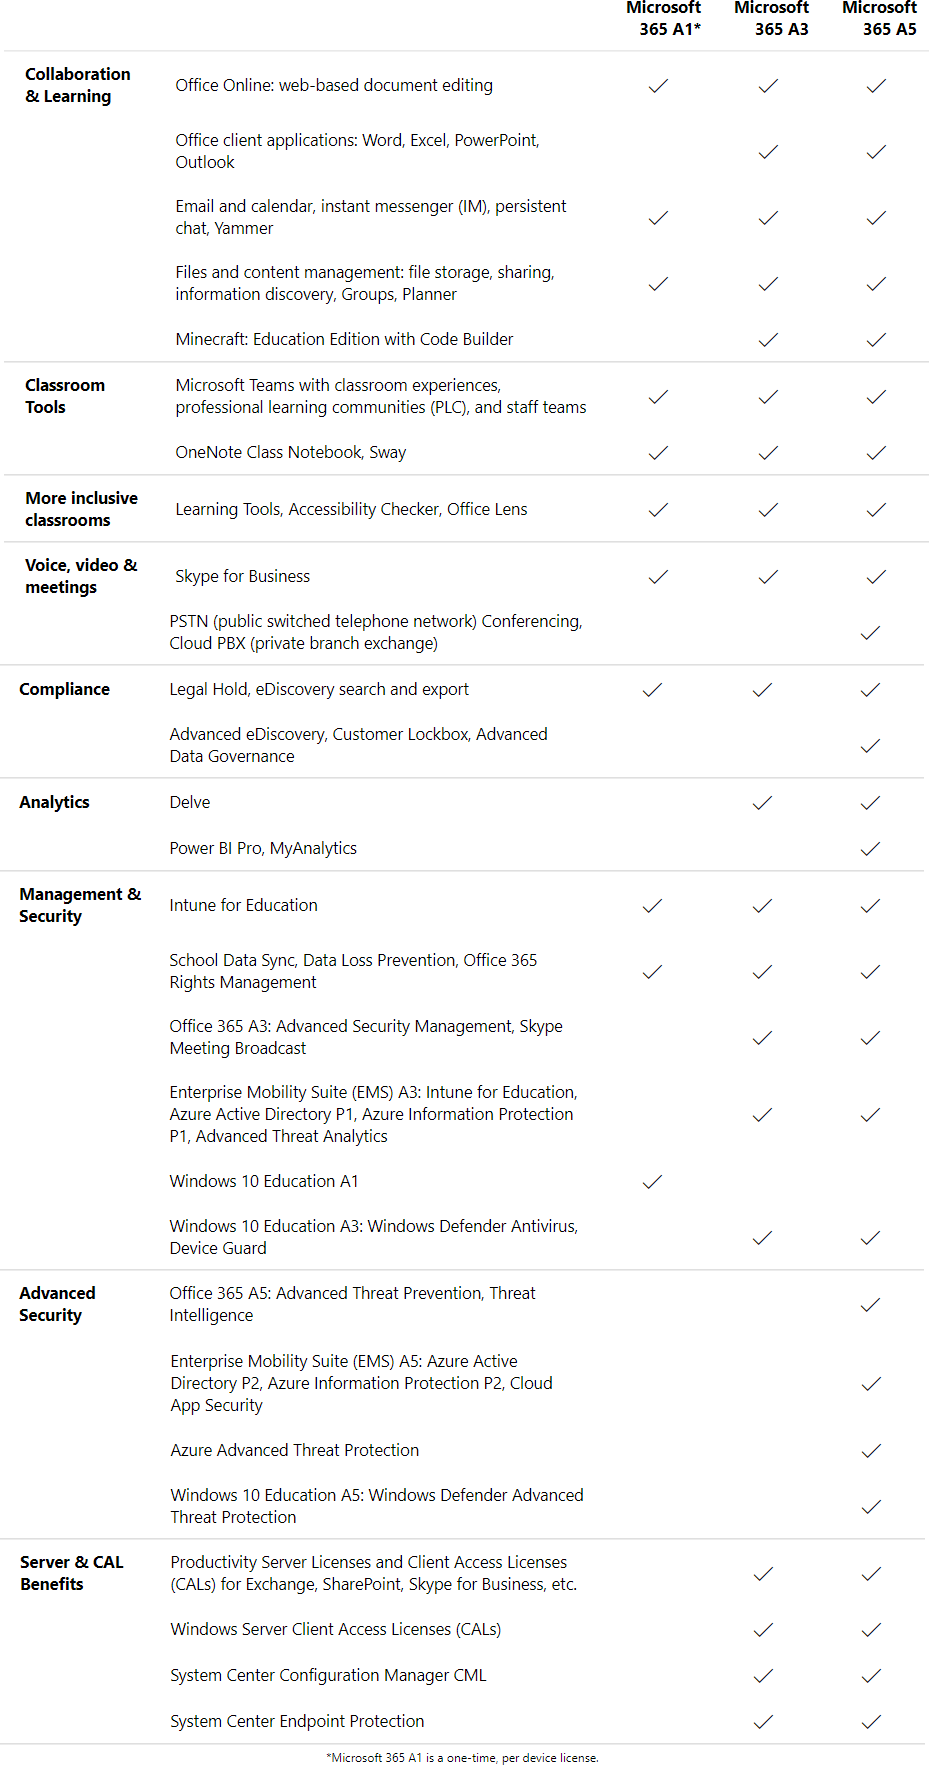929x1765 pixels.
Task: Click the Collaboration & Learning category label
Action: [x=77, y=85]
